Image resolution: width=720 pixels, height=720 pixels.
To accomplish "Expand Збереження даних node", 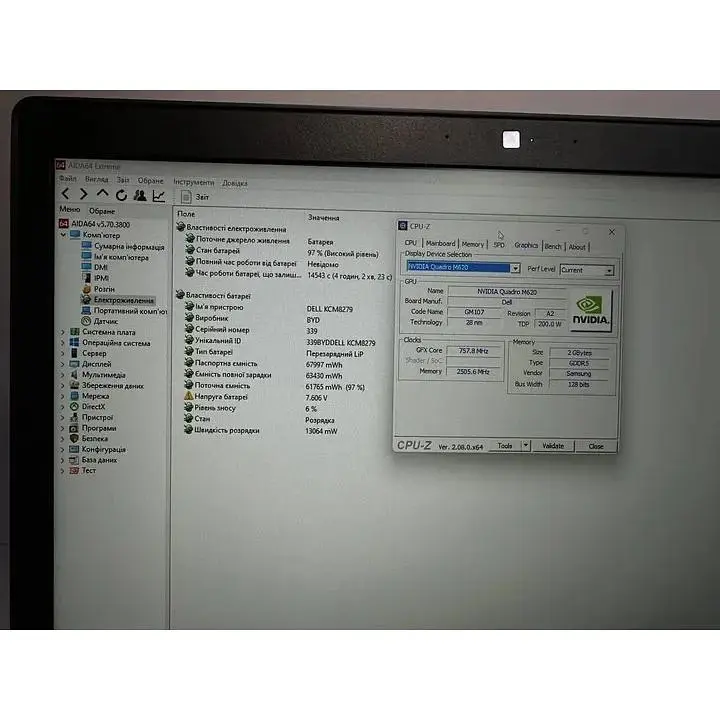I will point(63,385).
